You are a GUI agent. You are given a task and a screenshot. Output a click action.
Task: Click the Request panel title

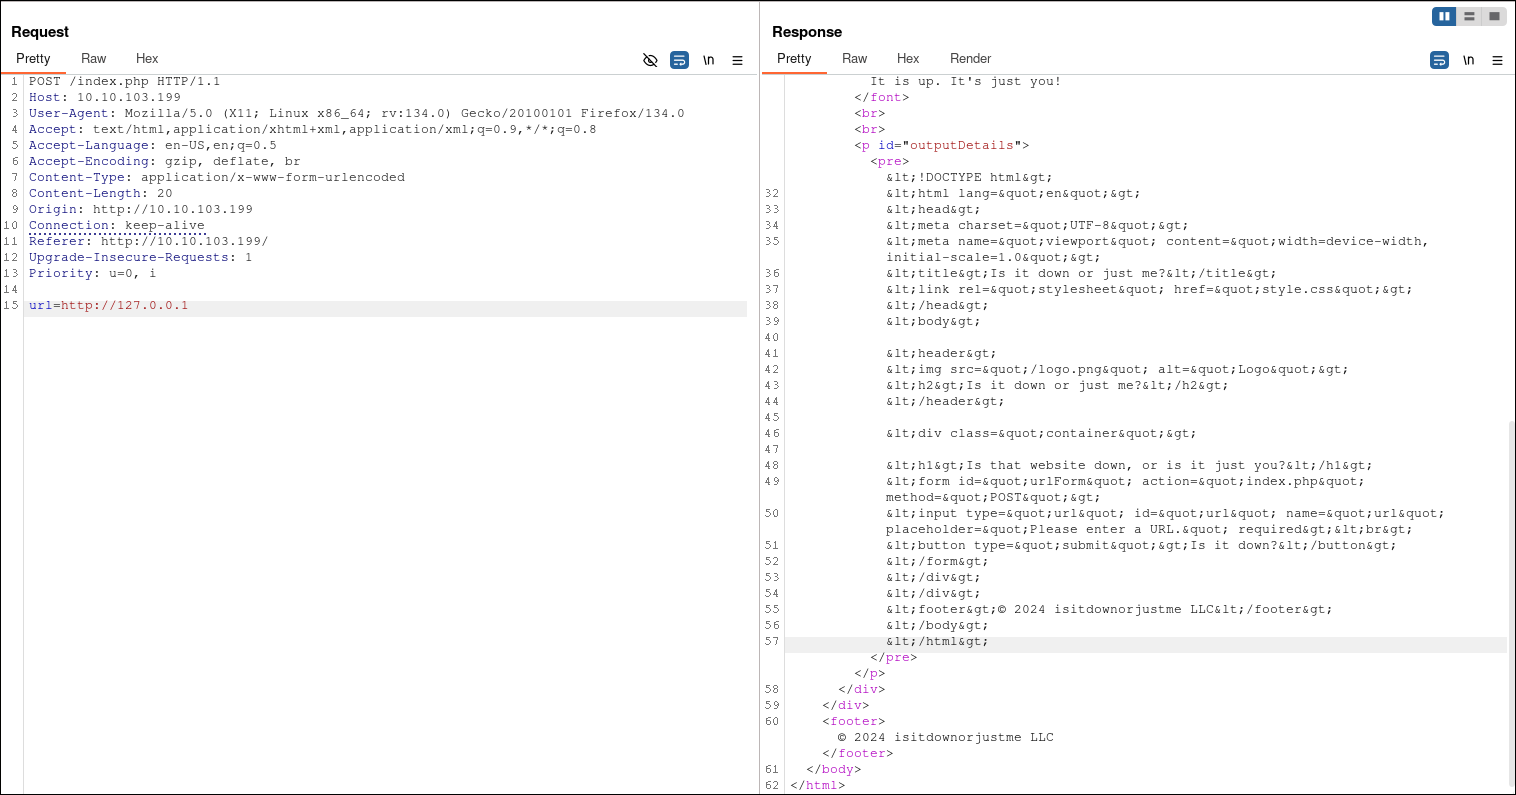tap(40, 32)
